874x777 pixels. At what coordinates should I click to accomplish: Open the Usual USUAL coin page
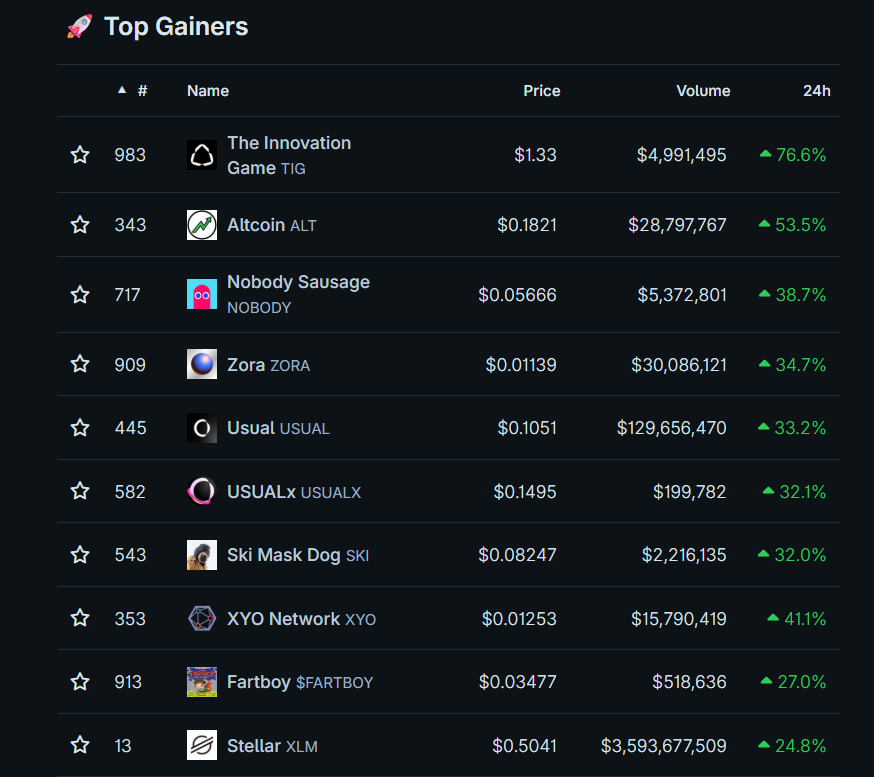point(278,428)
